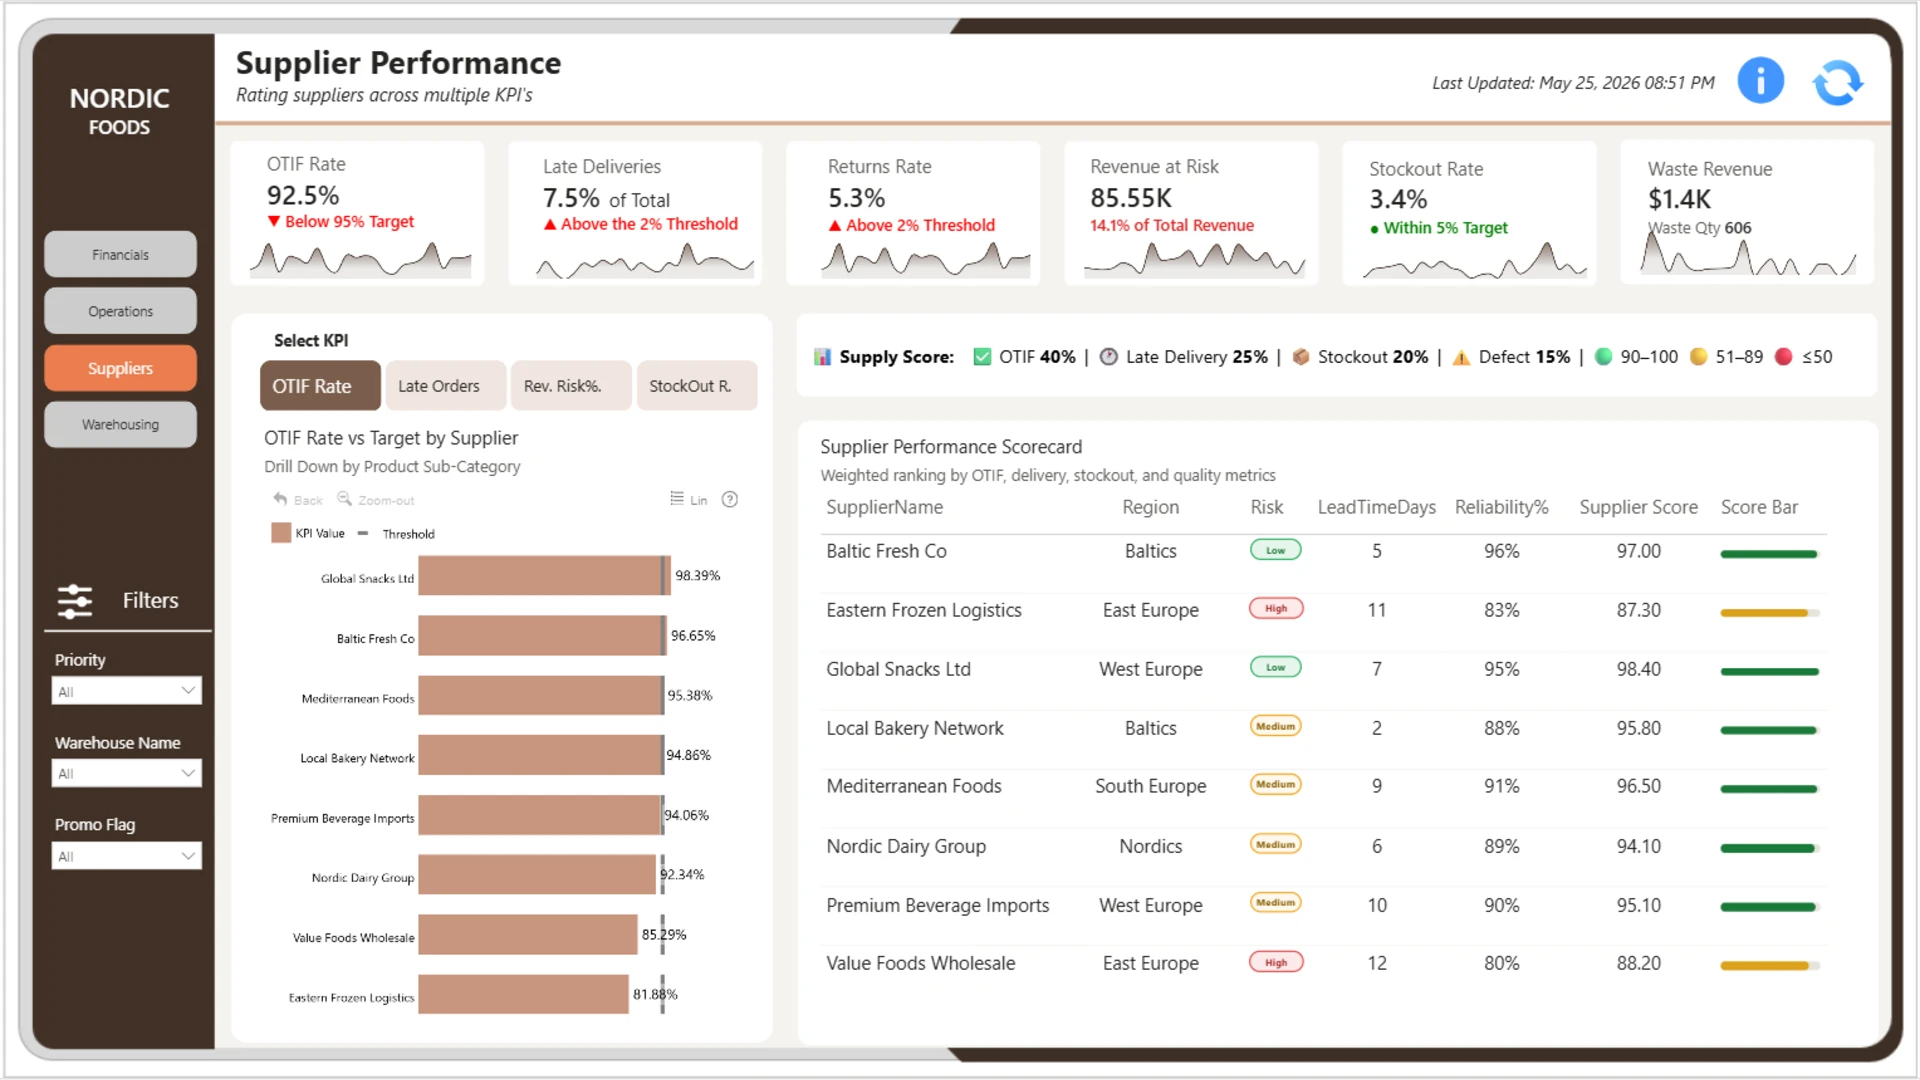Open the Promo Flag filter dropdown

coord(126,856)
